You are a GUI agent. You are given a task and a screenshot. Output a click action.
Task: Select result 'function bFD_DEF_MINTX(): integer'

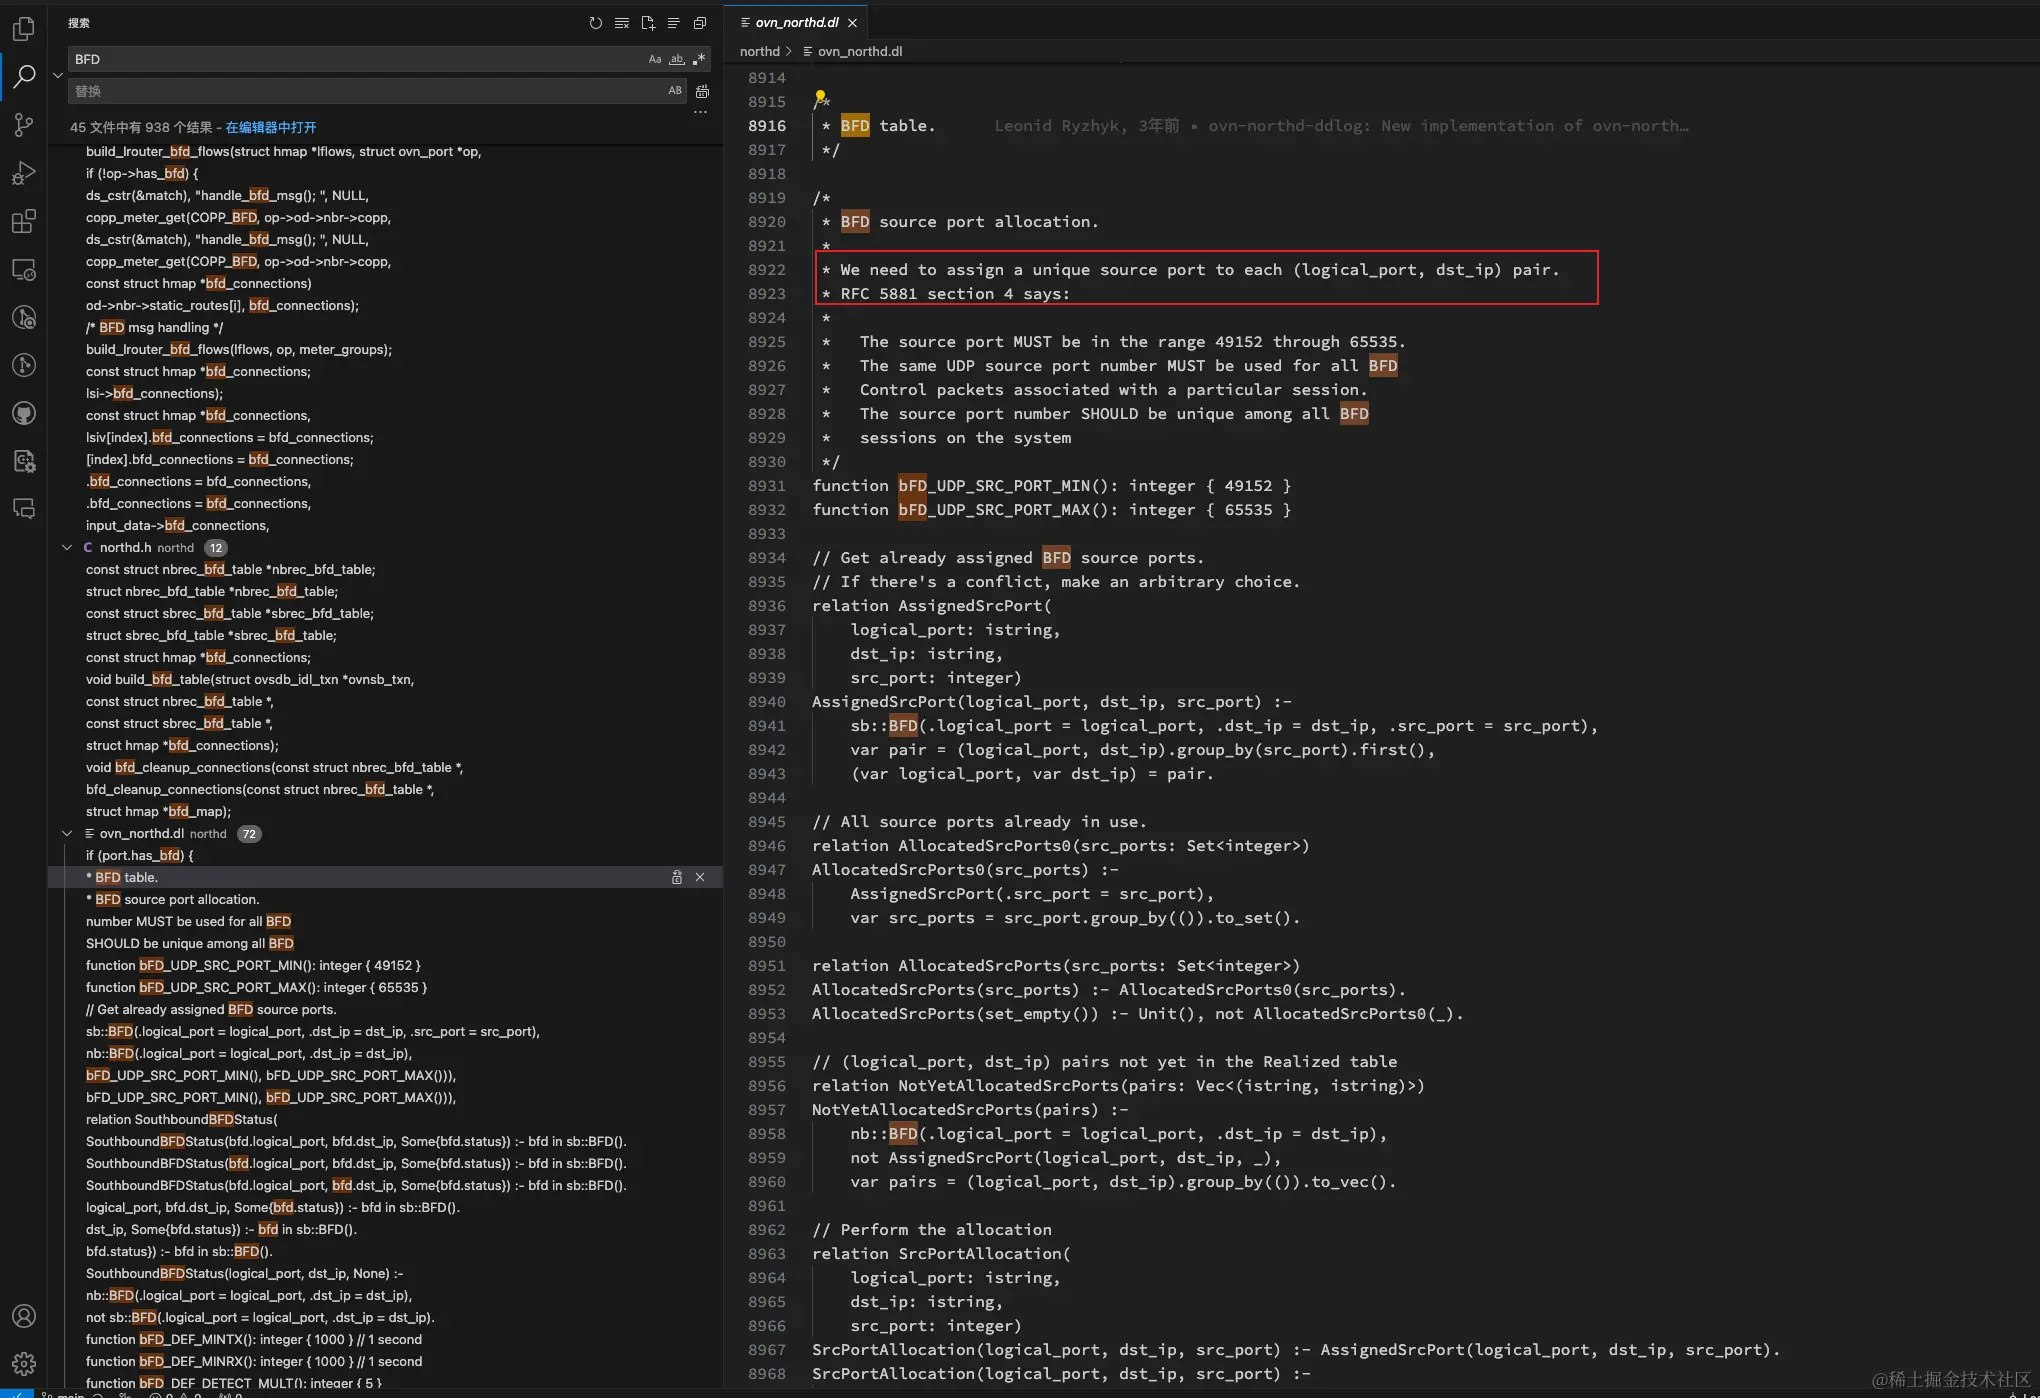pyautogui.click(x=254, y=1339)
